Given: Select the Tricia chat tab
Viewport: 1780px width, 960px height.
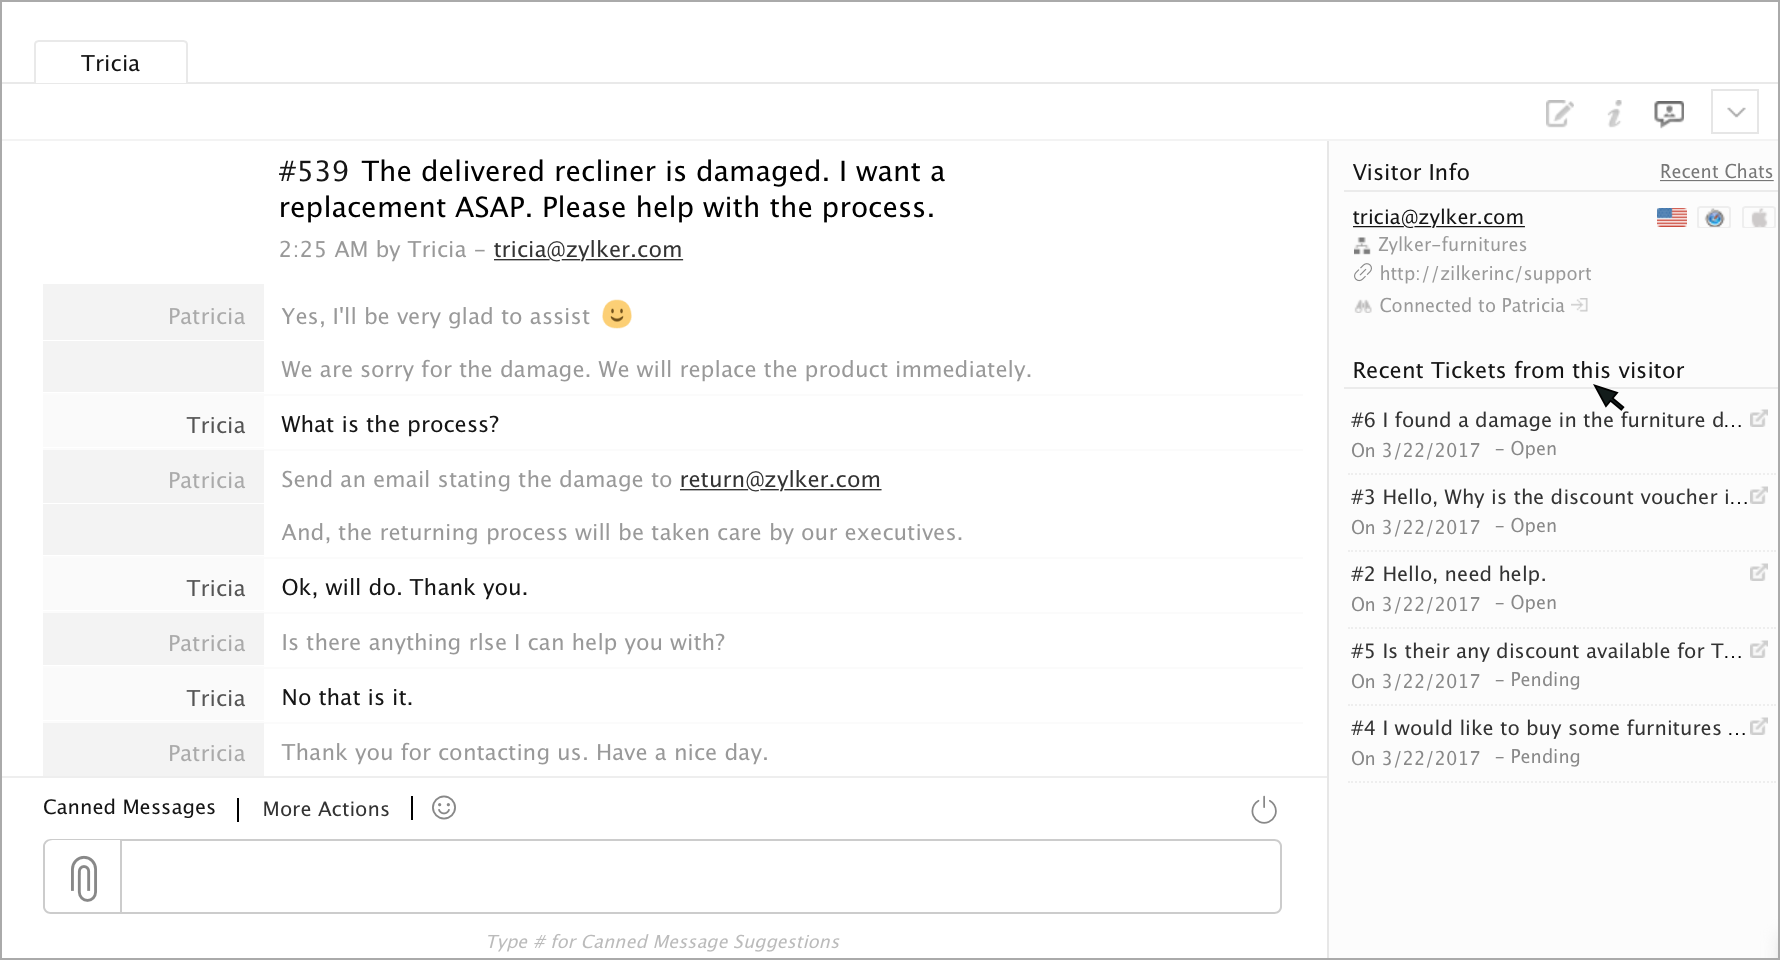Looking at the screenshot, I should pyautogui.click(x=111, y=63).
